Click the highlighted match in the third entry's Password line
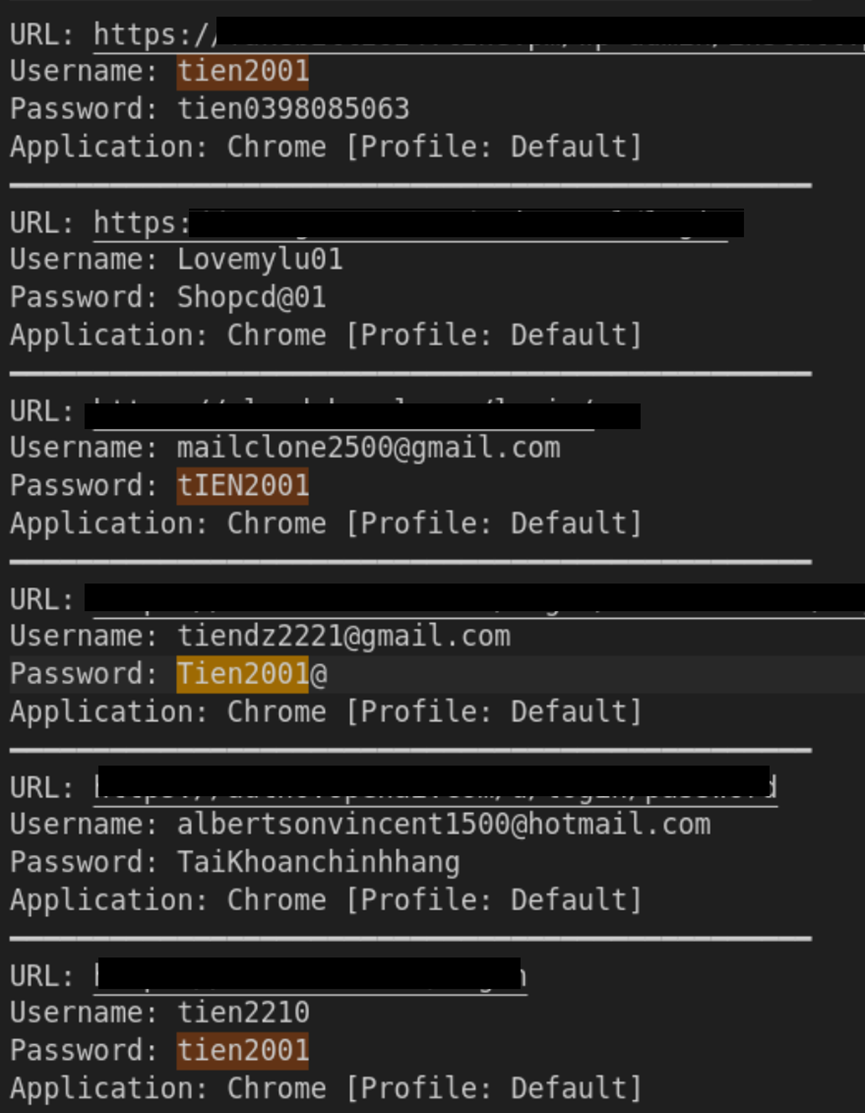The width and height of the screenshot is (865, 1113). tap(243, 486)
